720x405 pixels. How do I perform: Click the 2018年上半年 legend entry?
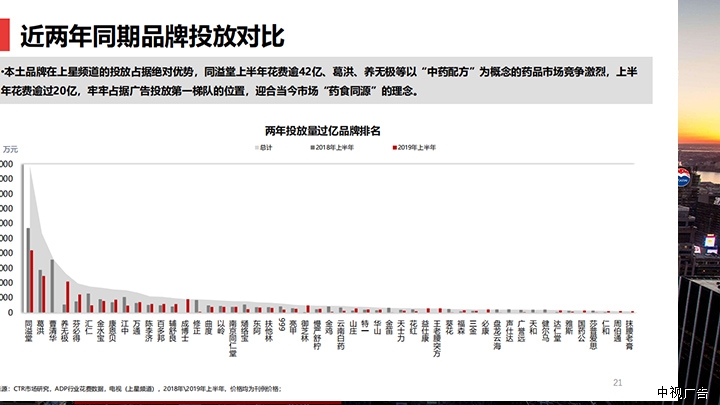(x=334, y=147)
